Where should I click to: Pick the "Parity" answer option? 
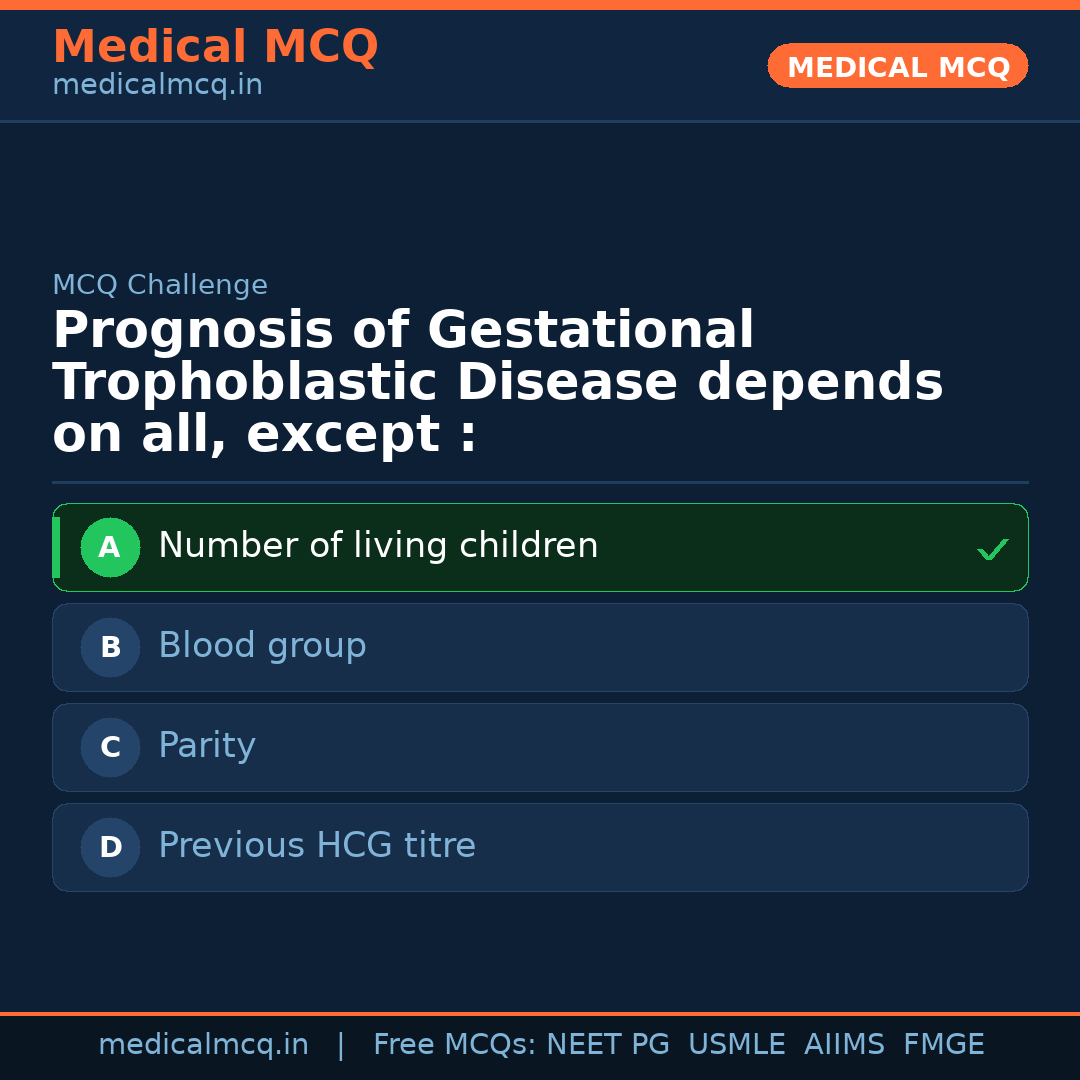[207, 746]
